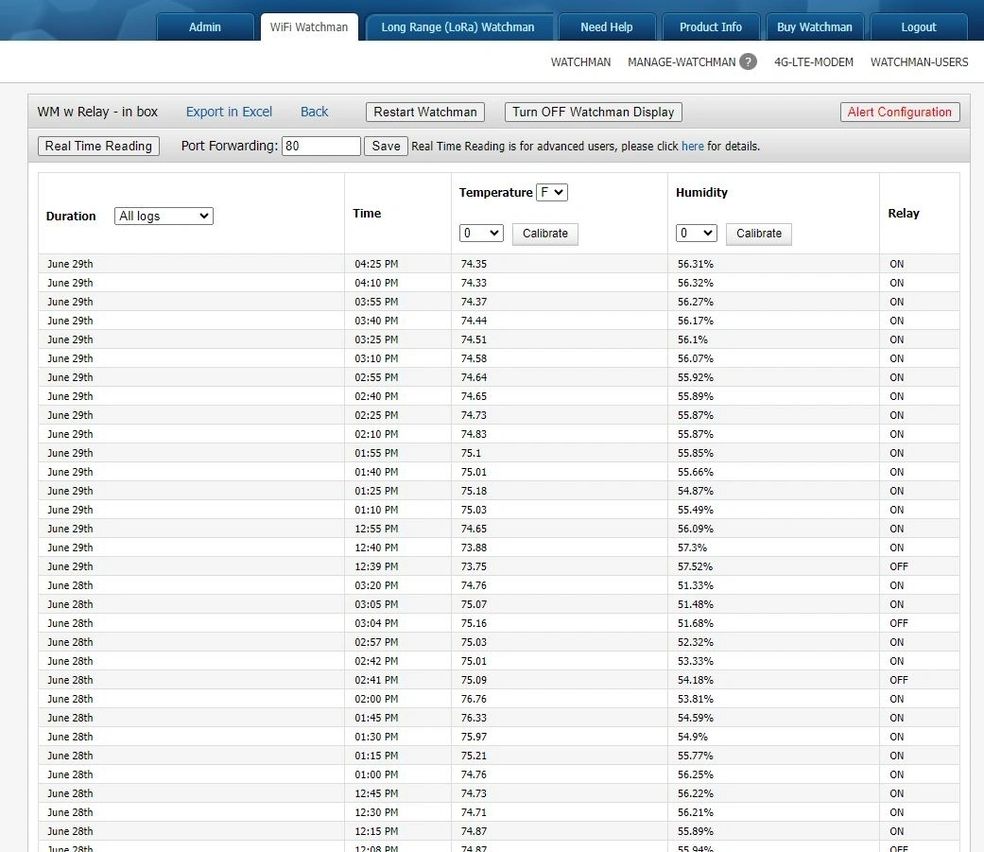Click Export in Excel link

[229, 112]
